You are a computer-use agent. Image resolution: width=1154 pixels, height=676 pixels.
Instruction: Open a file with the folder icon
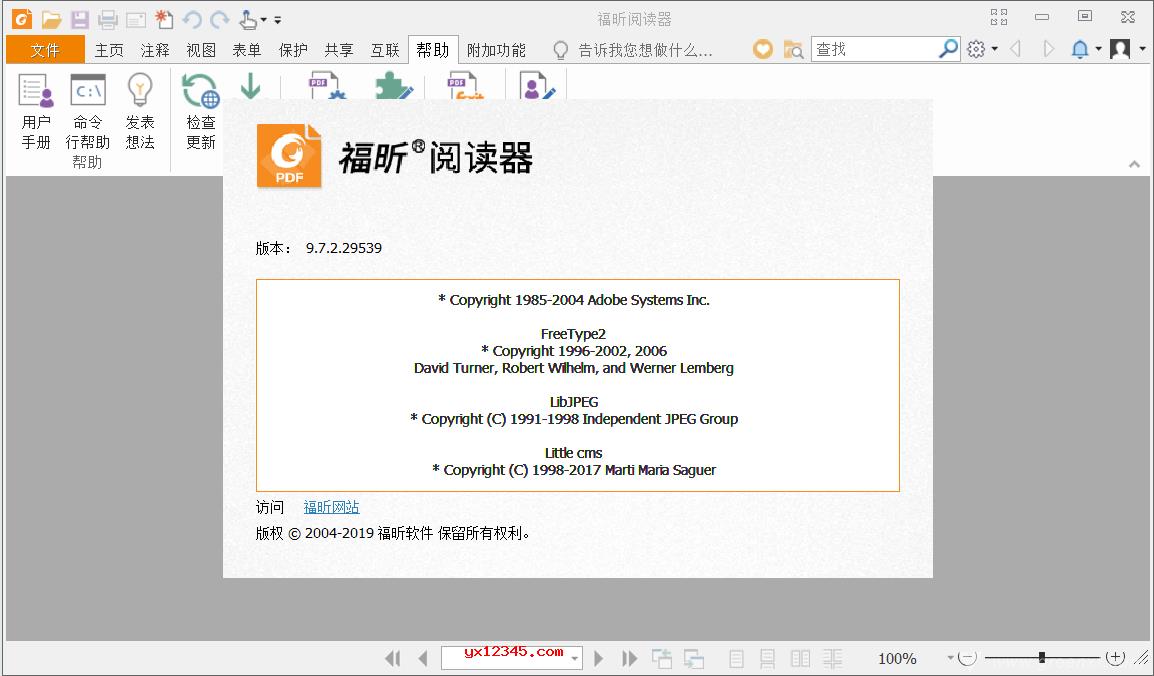click(51, 20)
